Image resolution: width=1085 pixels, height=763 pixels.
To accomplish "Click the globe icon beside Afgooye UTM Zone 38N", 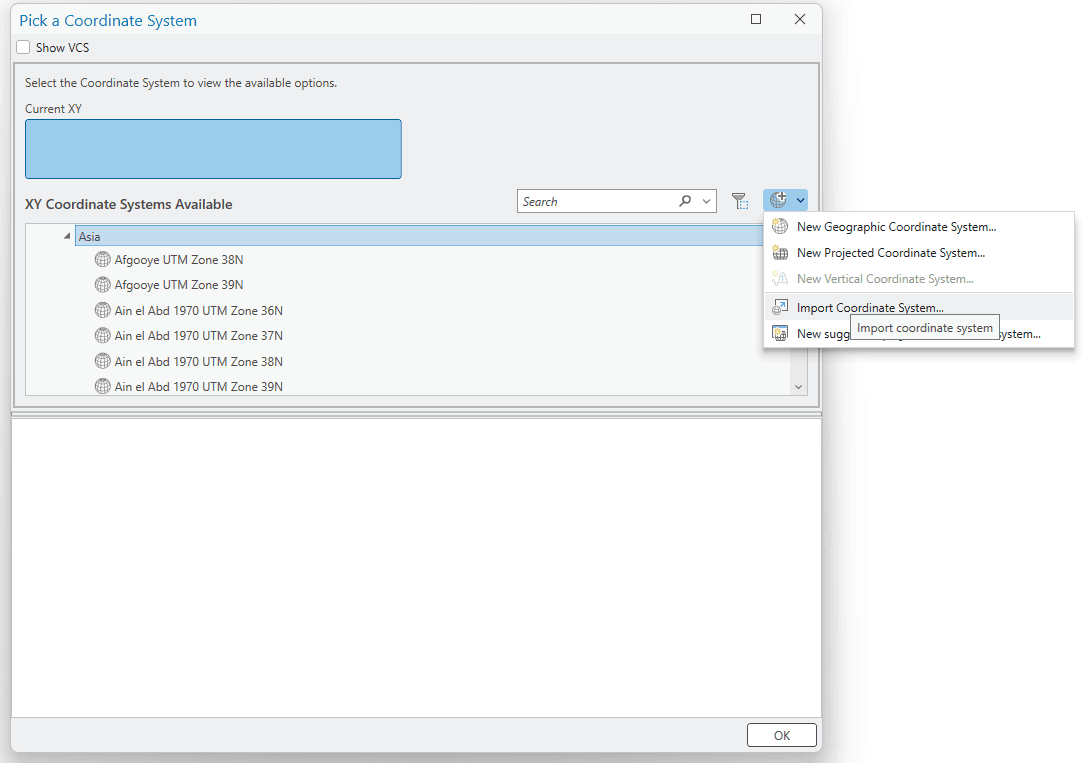I will point(102,259).
